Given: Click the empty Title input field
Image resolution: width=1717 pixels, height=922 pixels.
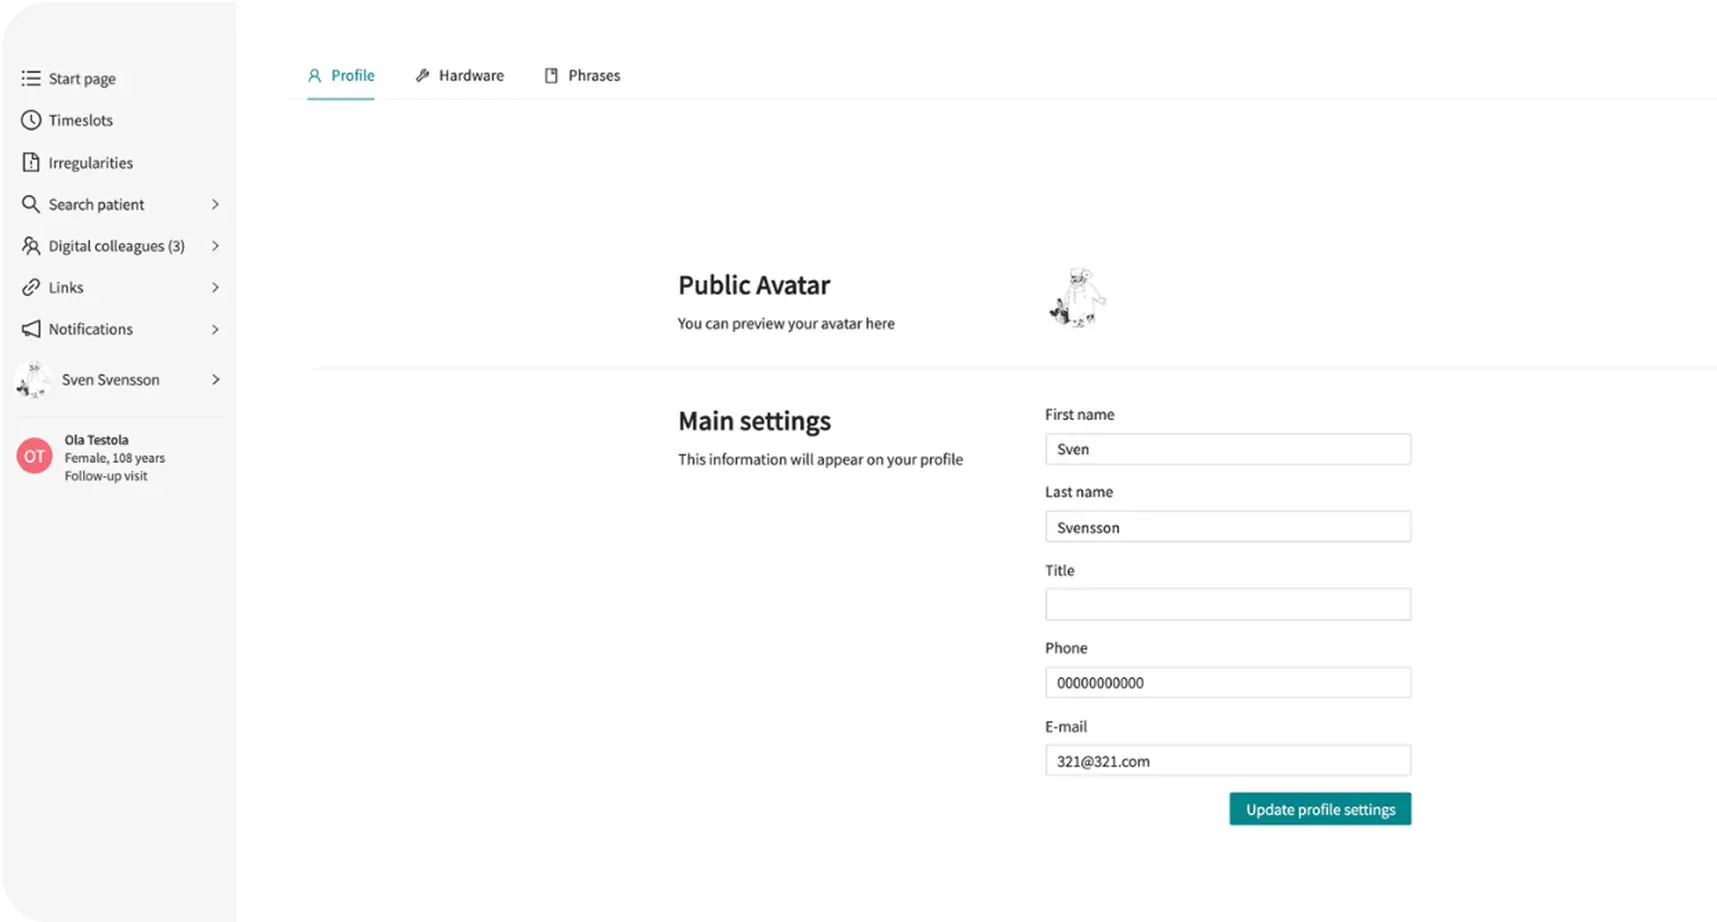Looking at the screenshot, I should tap(1227, 605).
